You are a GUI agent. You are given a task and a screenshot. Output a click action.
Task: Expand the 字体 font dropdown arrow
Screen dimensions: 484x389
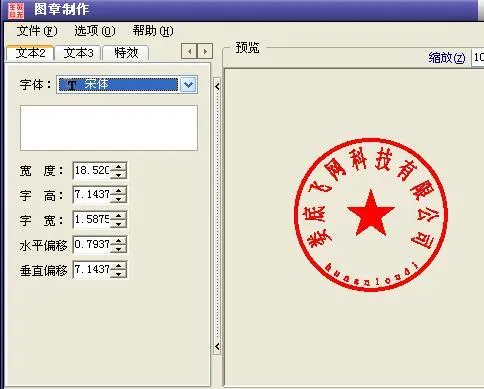coord(188,85)
